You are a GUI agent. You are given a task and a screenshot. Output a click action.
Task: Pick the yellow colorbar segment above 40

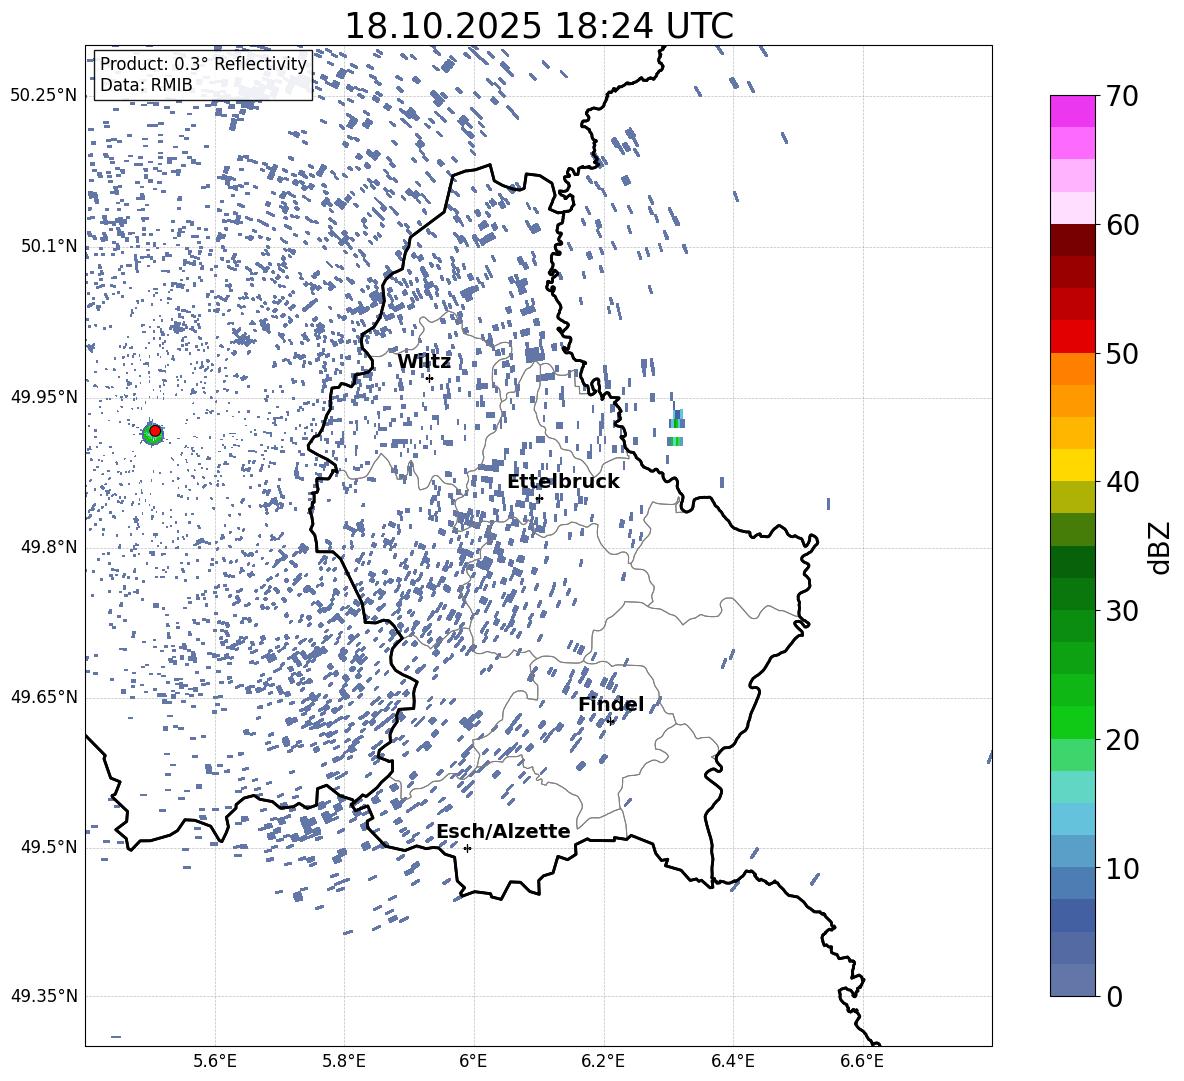1073,464
